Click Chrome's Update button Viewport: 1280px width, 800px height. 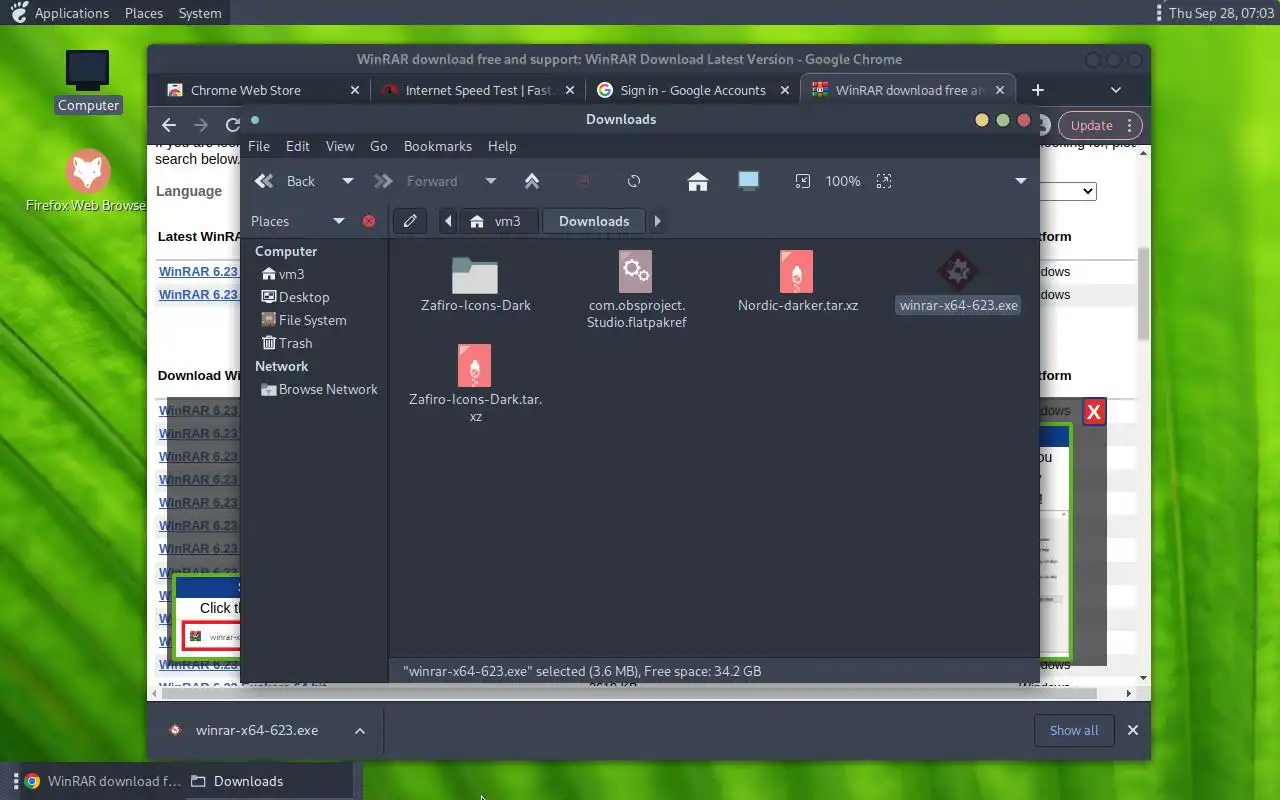[1091, 125]
